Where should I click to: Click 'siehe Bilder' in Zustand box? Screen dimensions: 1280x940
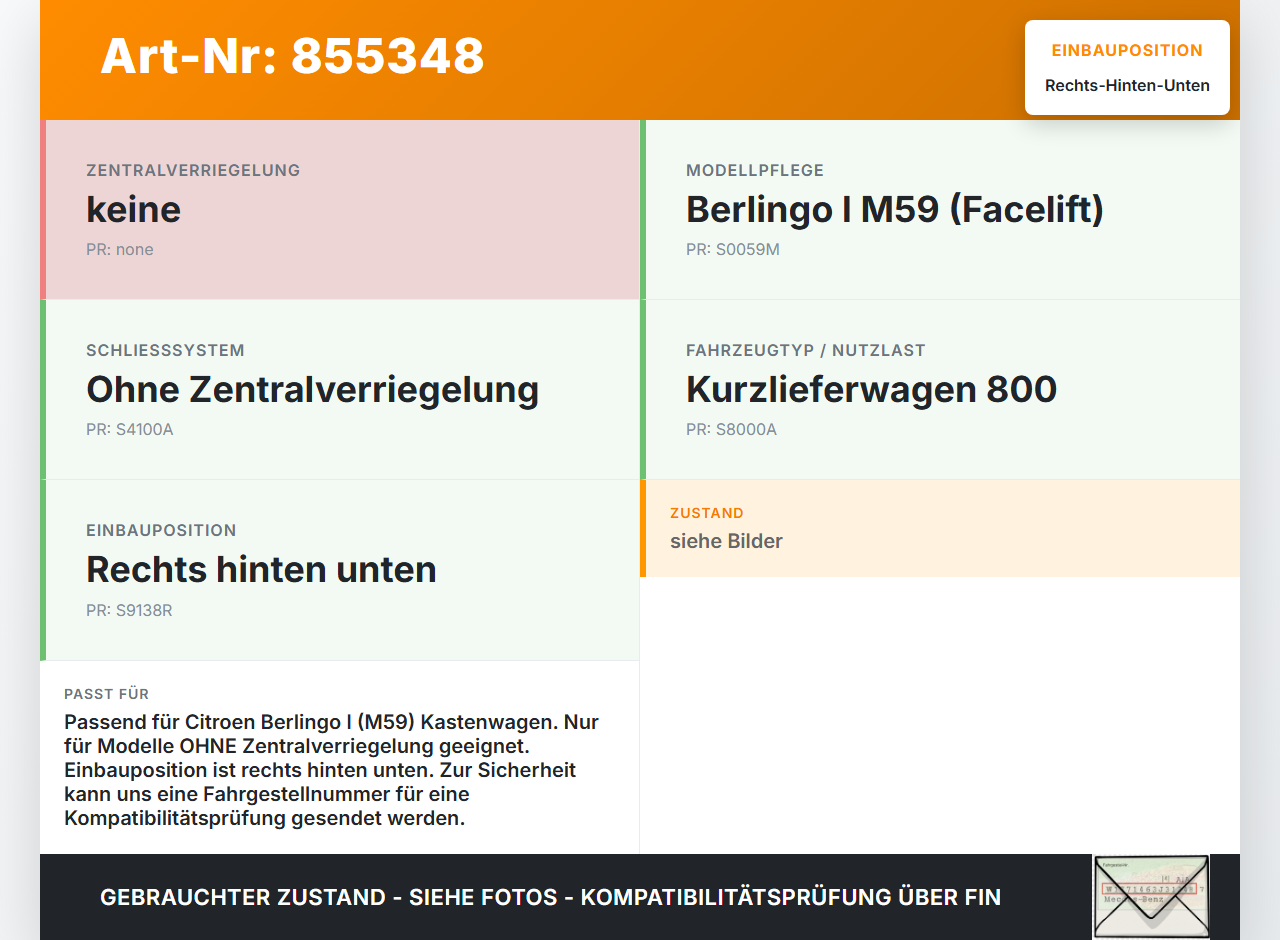pos(726,541)
